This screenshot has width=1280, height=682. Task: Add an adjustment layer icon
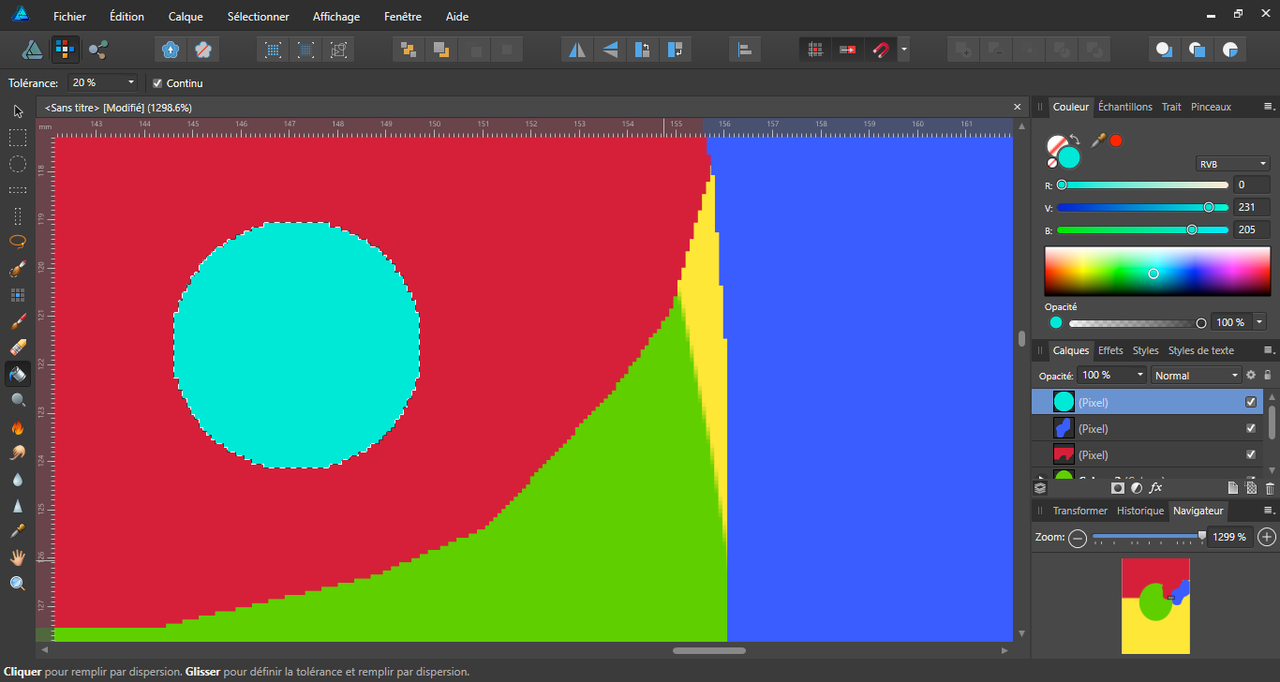pos(1137,488)
